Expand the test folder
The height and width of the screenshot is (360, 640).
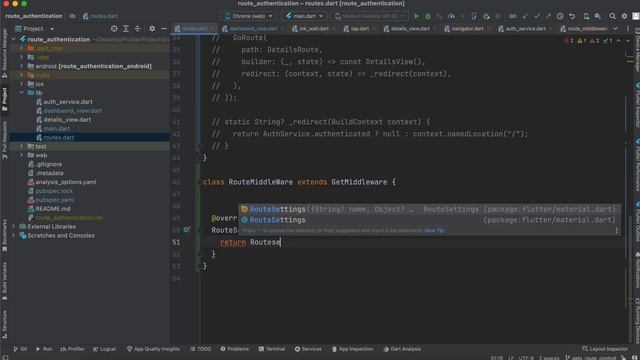click(22, 146)
